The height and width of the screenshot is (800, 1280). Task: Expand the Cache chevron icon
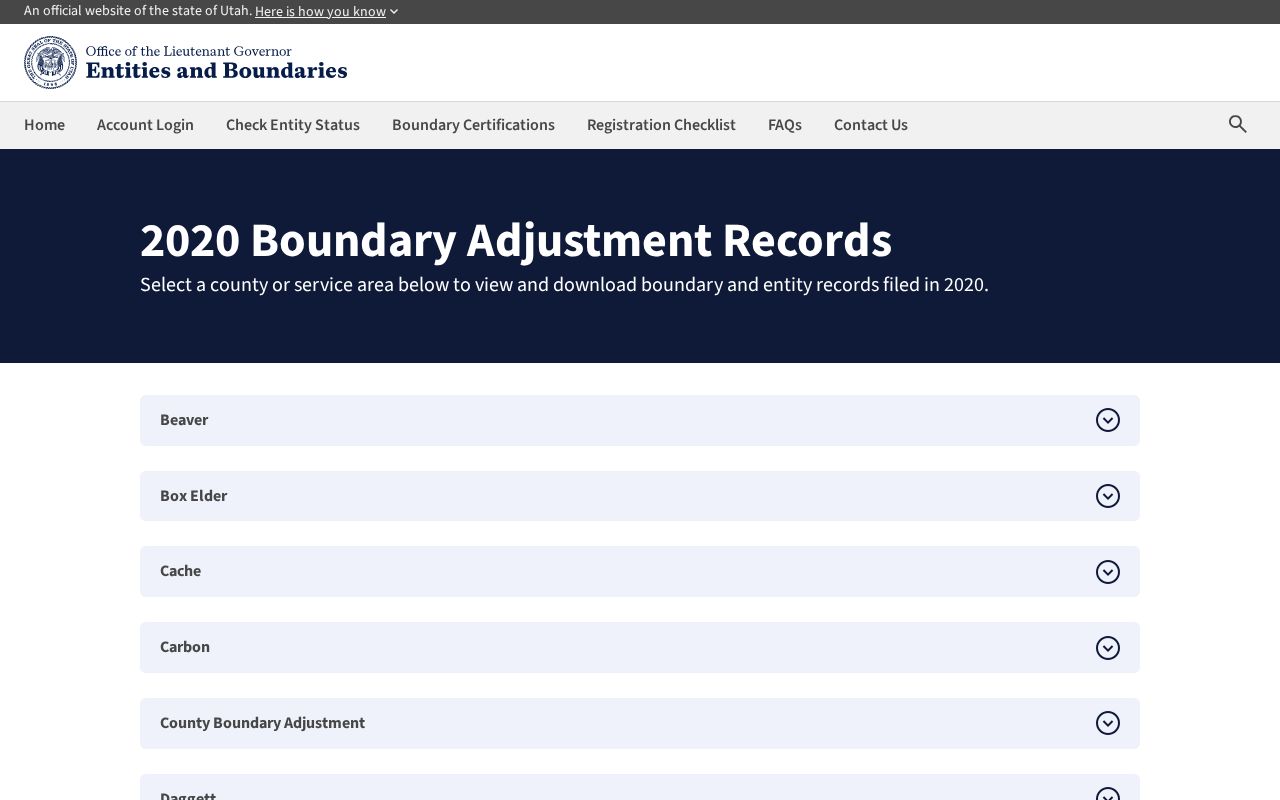(x=1108, y=572)
